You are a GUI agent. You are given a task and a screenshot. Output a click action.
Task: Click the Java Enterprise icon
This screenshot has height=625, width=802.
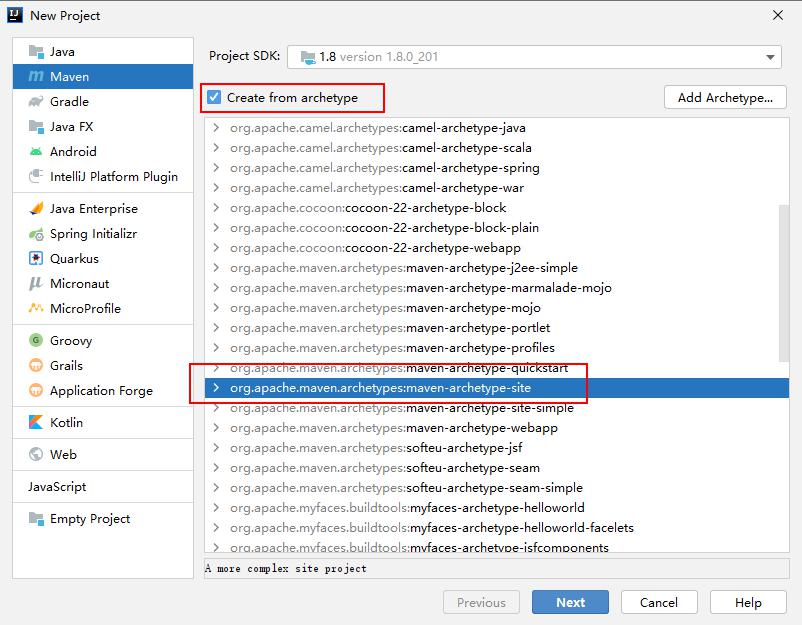pos(36,209)
